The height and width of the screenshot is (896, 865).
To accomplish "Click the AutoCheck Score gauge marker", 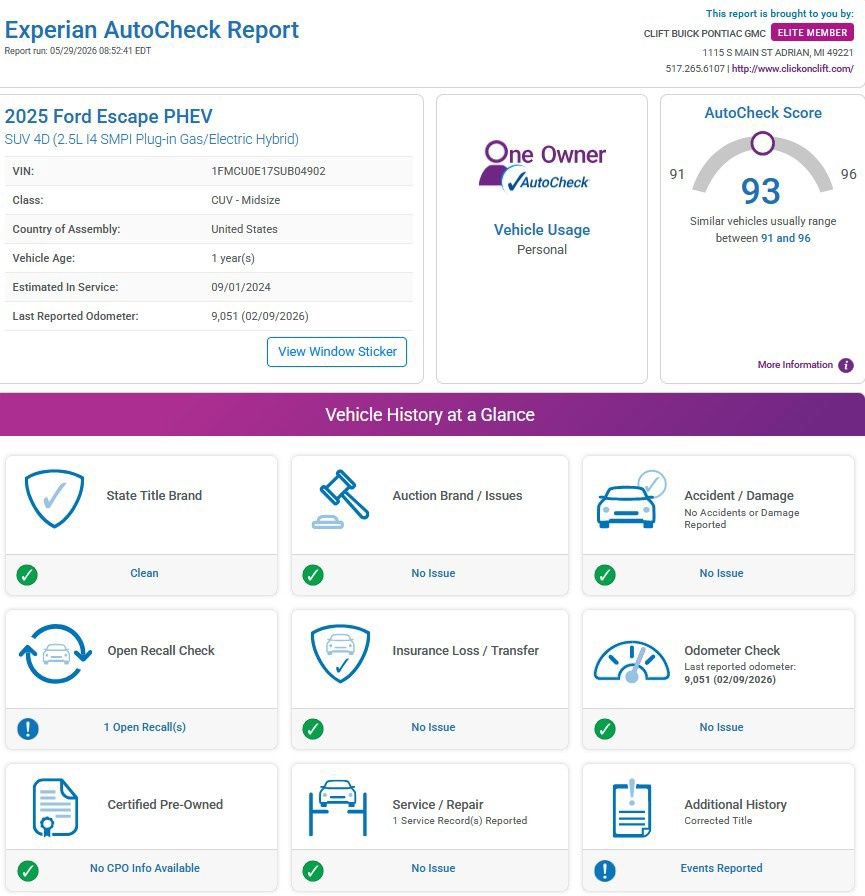I will coord(763,143).
